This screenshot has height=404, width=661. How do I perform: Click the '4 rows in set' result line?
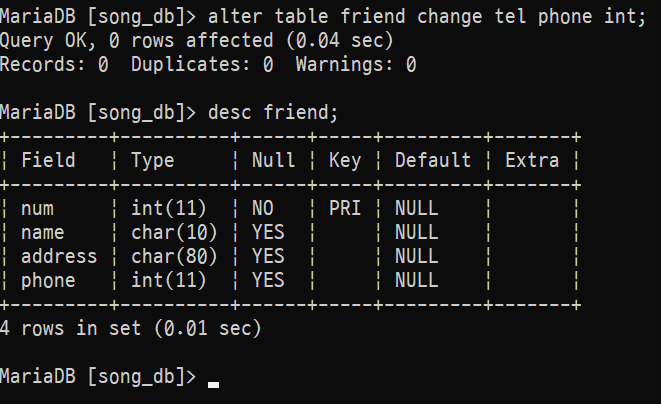[x=130, y=329]
